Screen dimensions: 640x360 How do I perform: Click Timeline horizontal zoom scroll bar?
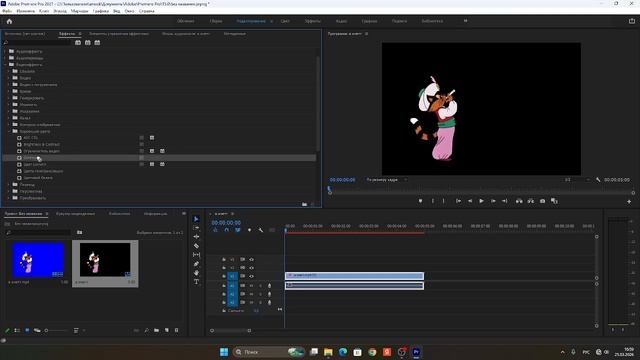point(231,331)
